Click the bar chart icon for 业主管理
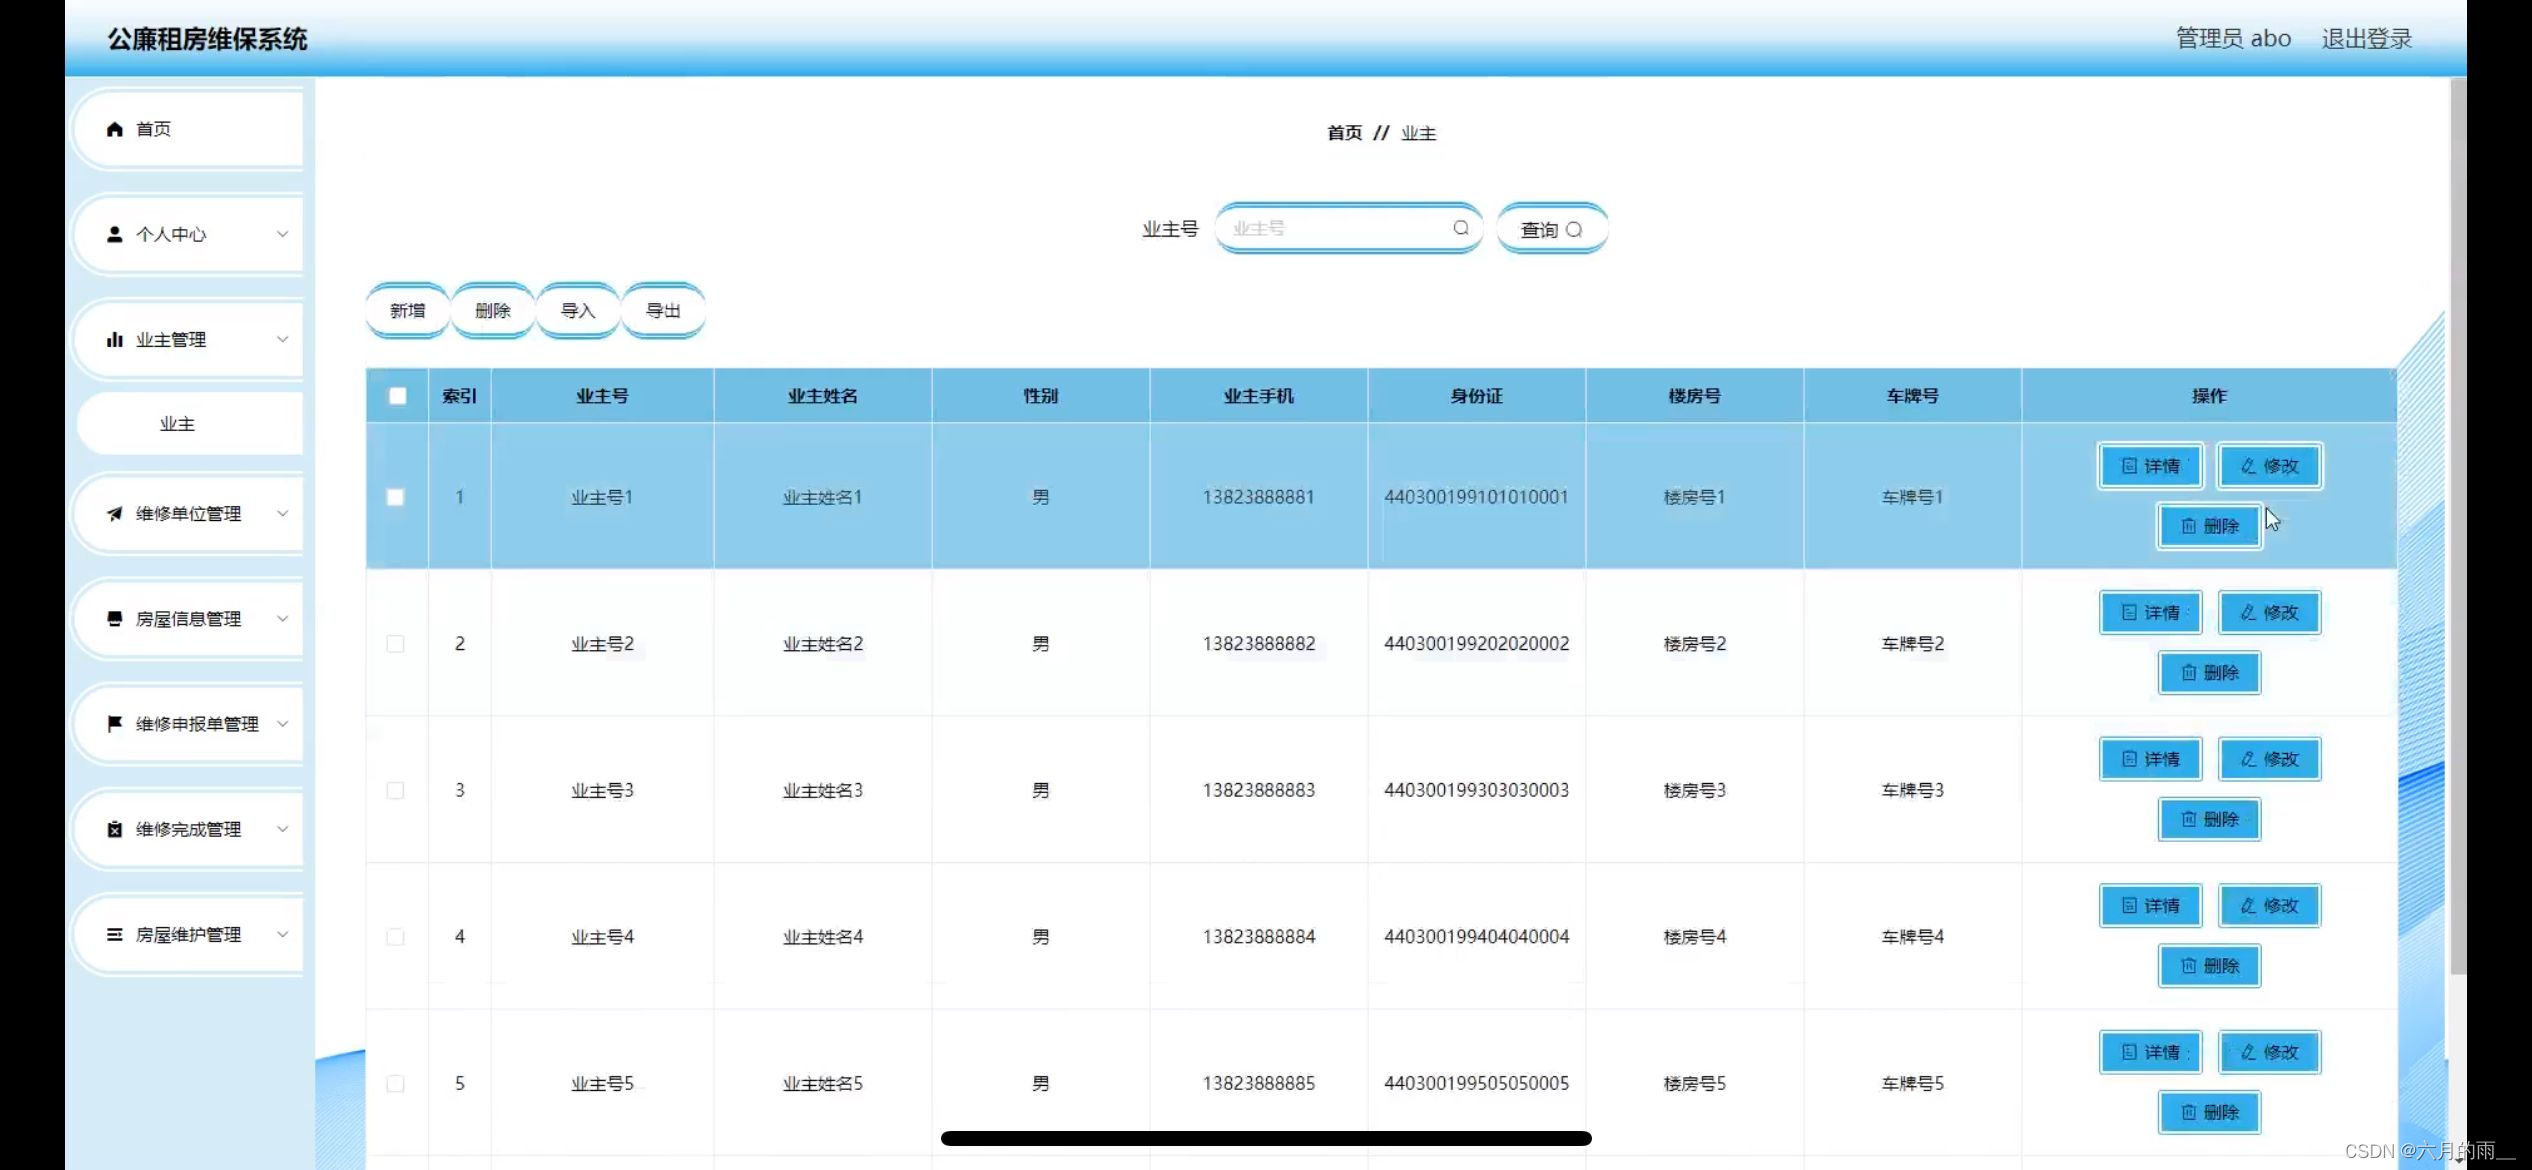2532x1170 pixels. point(115,340)
